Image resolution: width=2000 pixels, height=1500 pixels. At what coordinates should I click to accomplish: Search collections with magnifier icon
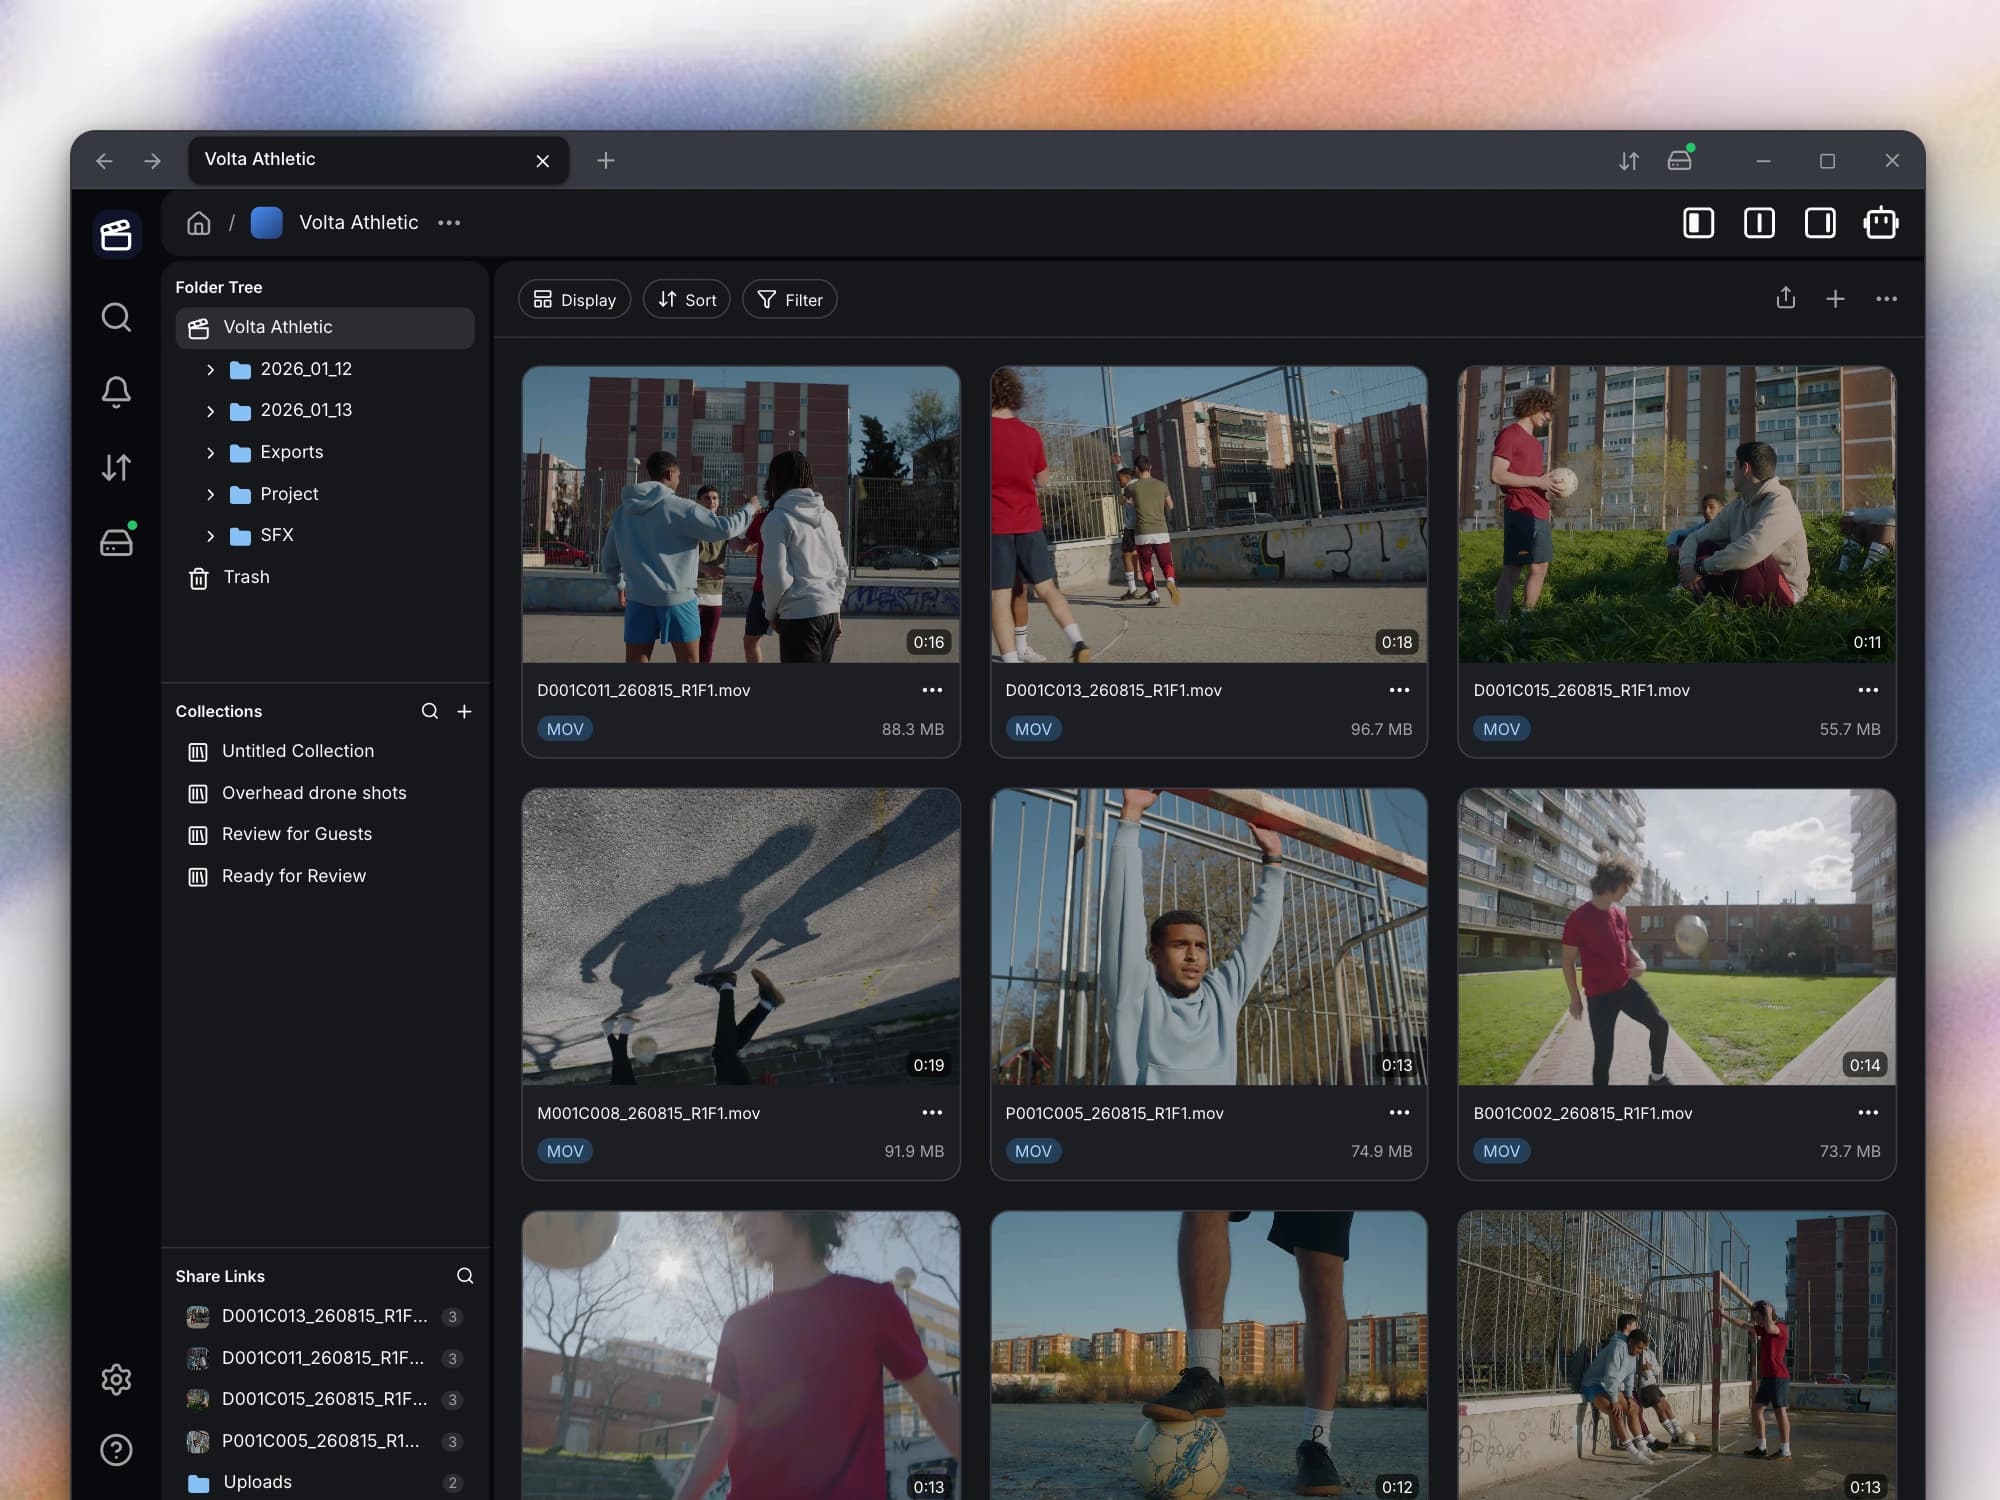pos(430,711)
